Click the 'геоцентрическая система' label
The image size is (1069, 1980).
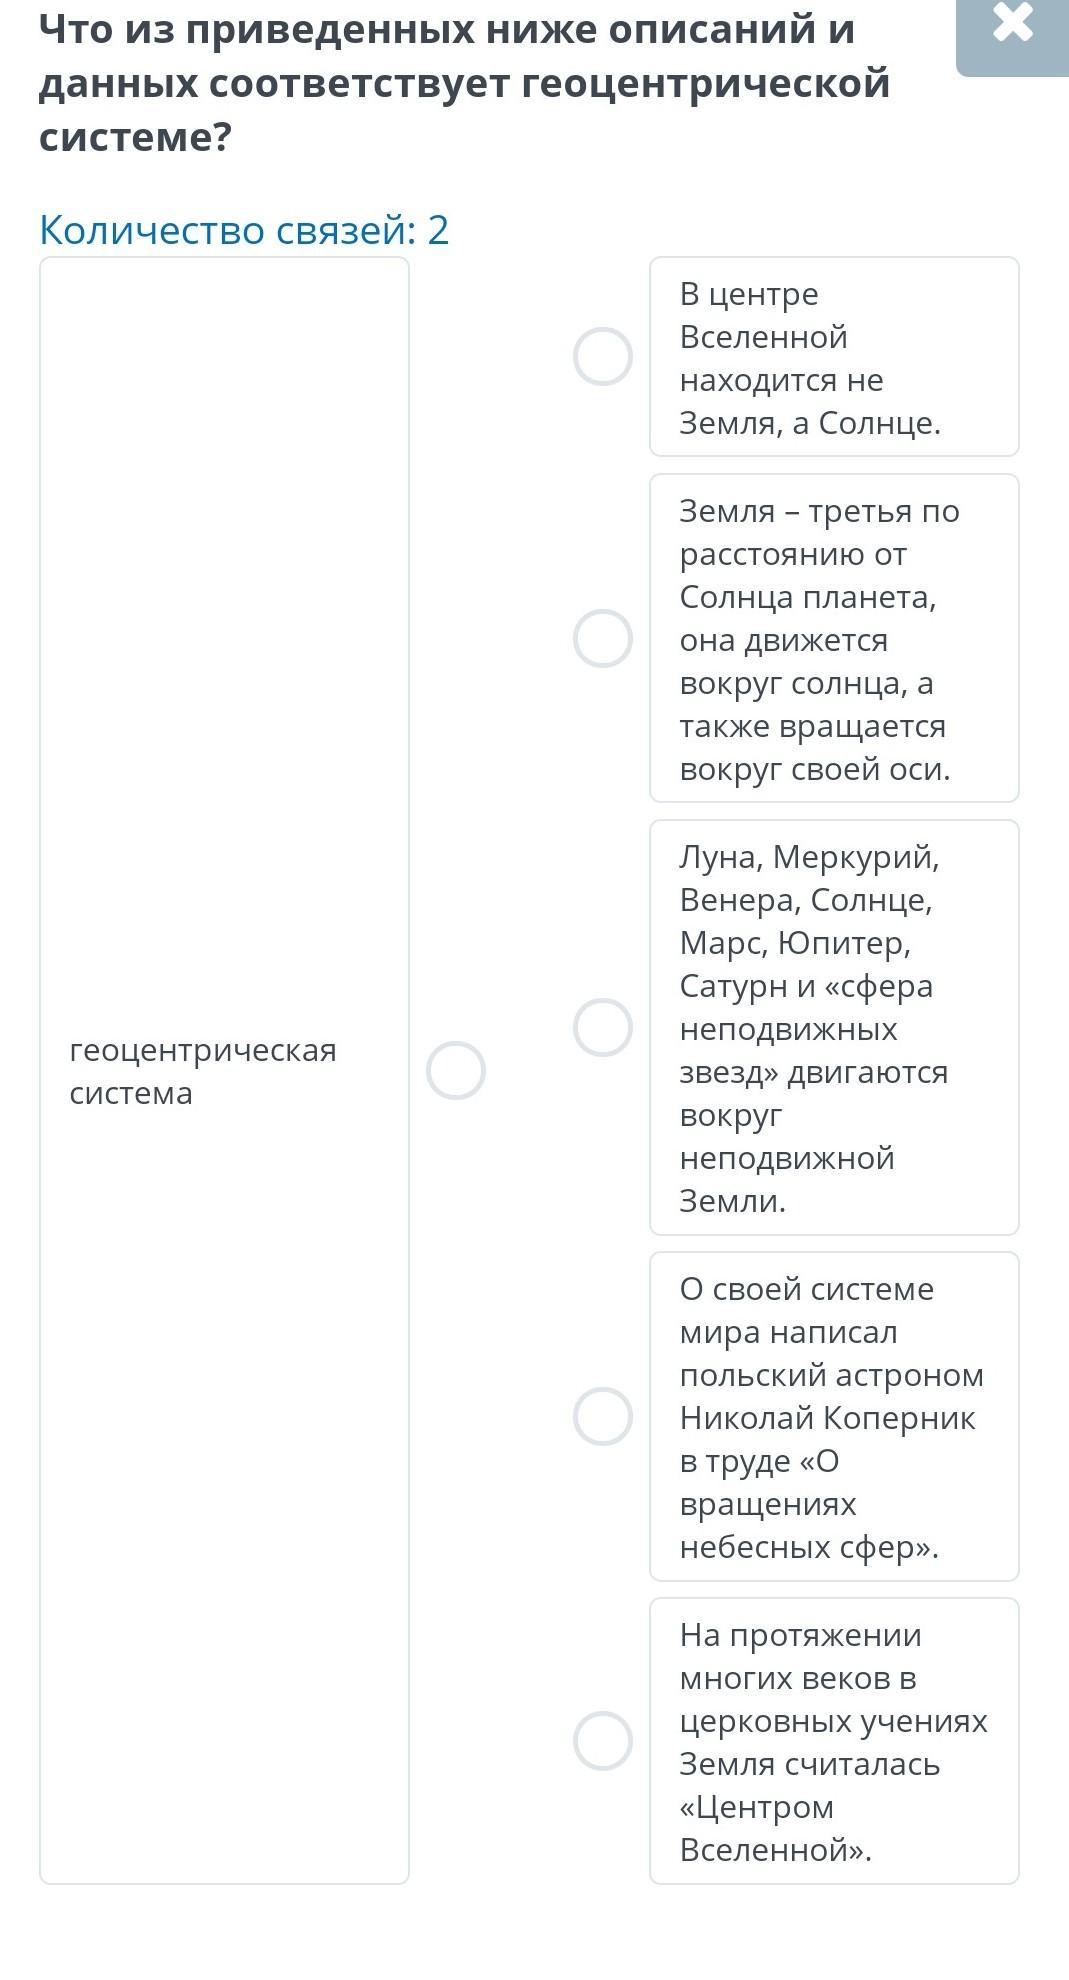[x=203, y=1071]
